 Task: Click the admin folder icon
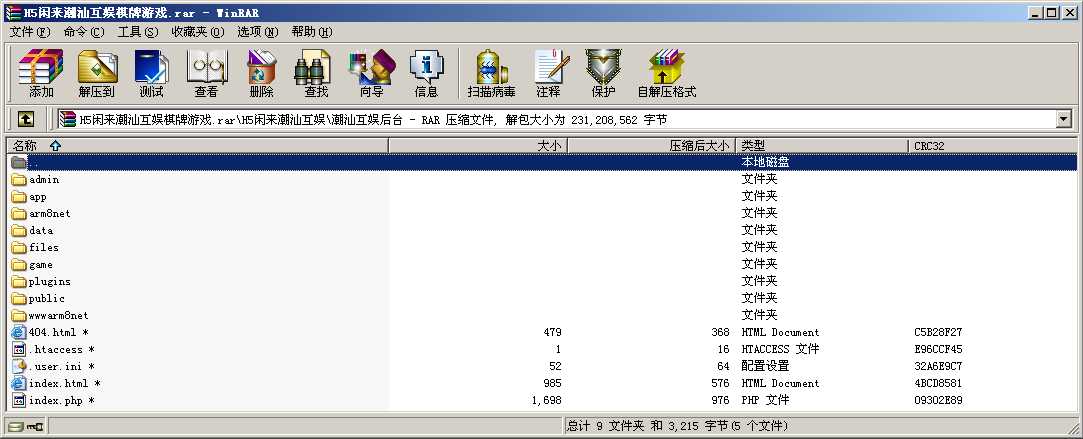coord(19,179)
